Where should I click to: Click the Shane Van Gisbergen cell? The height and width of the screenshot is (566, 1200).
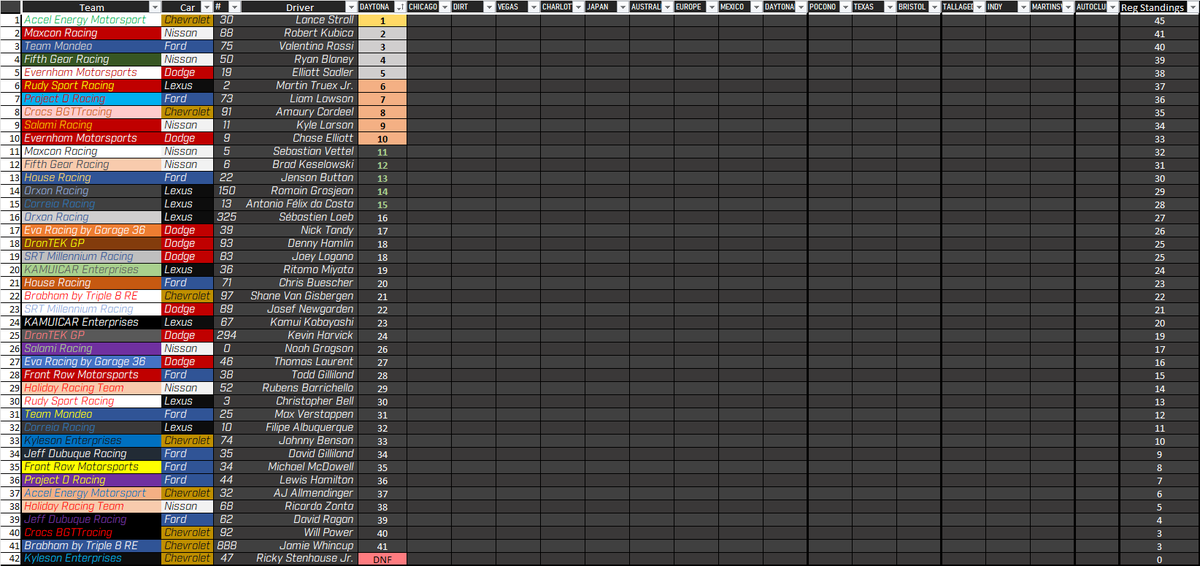click(299, 296)
